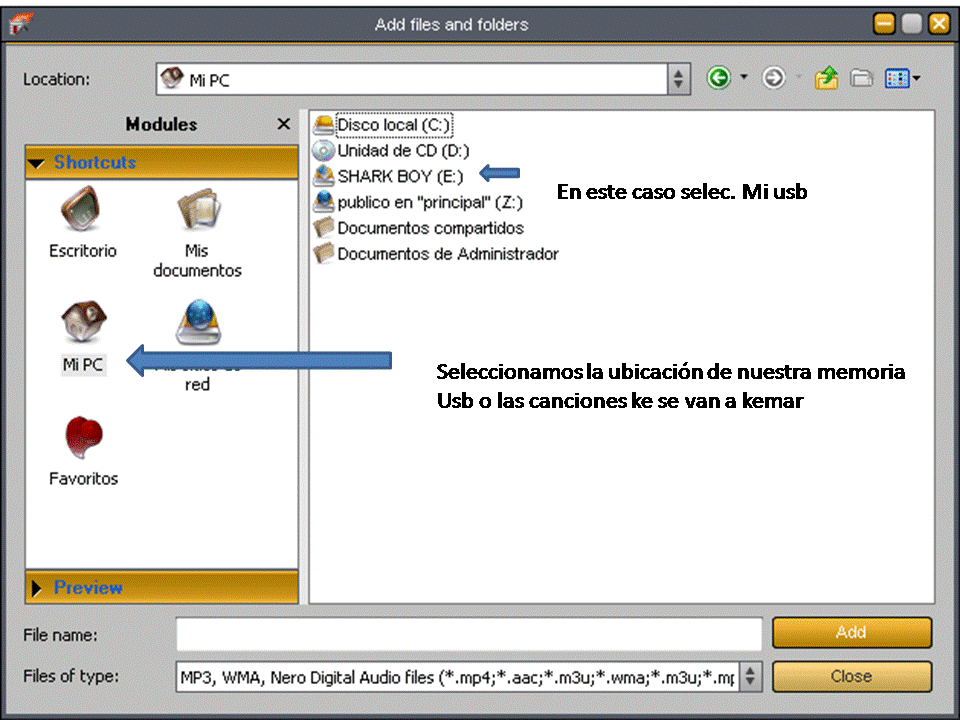Screen dimensions: 960x720
Task: Click the Nero application icon in title bar
Action: [x=21, y=24]
